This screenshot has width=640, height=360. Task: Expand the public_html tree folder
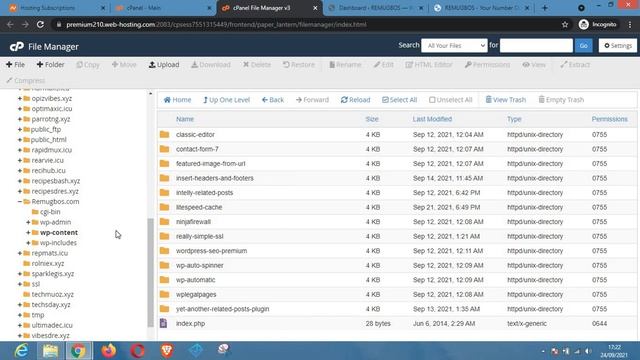(20, 140)
